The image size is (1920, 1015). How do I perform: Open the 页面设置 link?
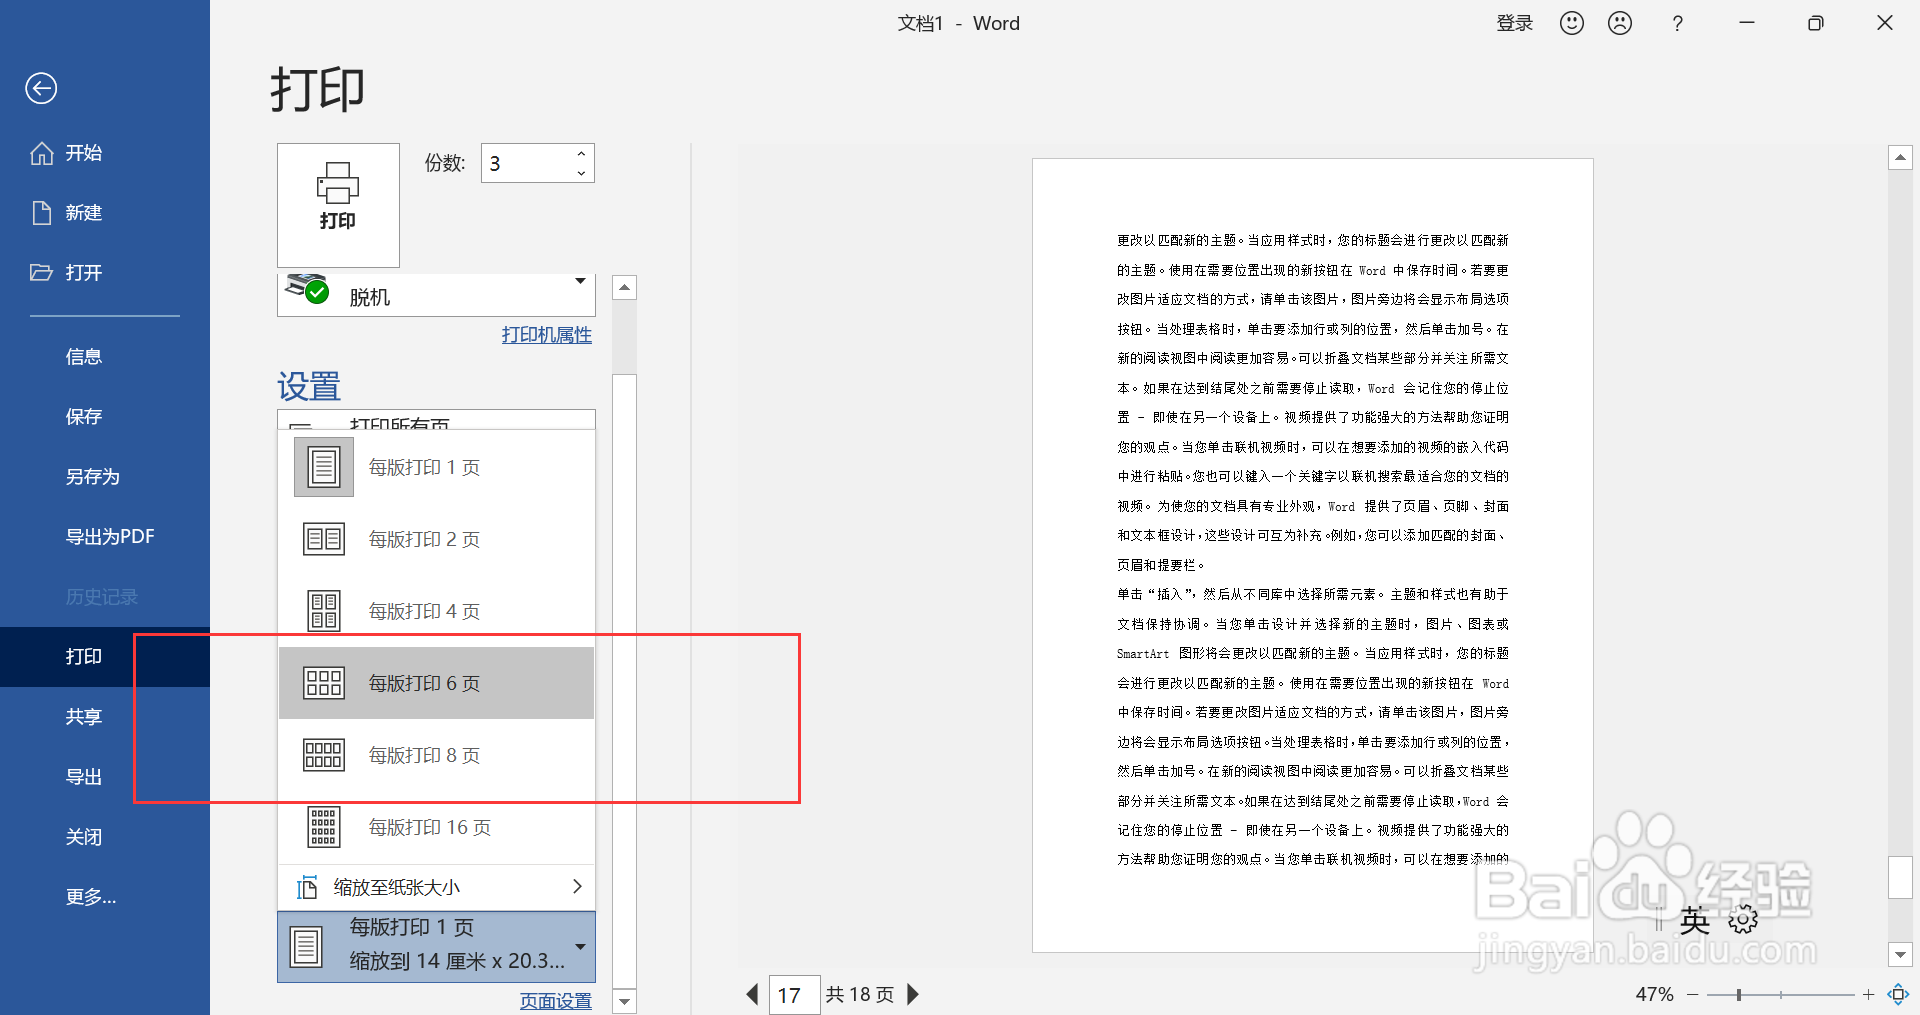pyautogui.click(x=556, y=1001)
